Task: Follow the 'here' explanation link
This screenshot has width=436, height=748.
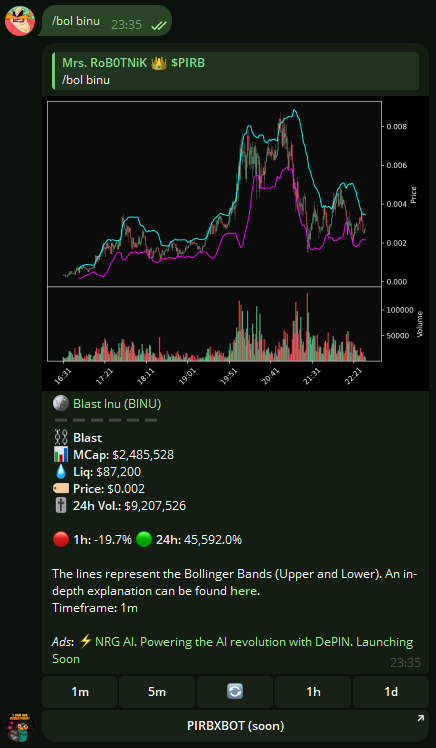Action: [244, 592]
